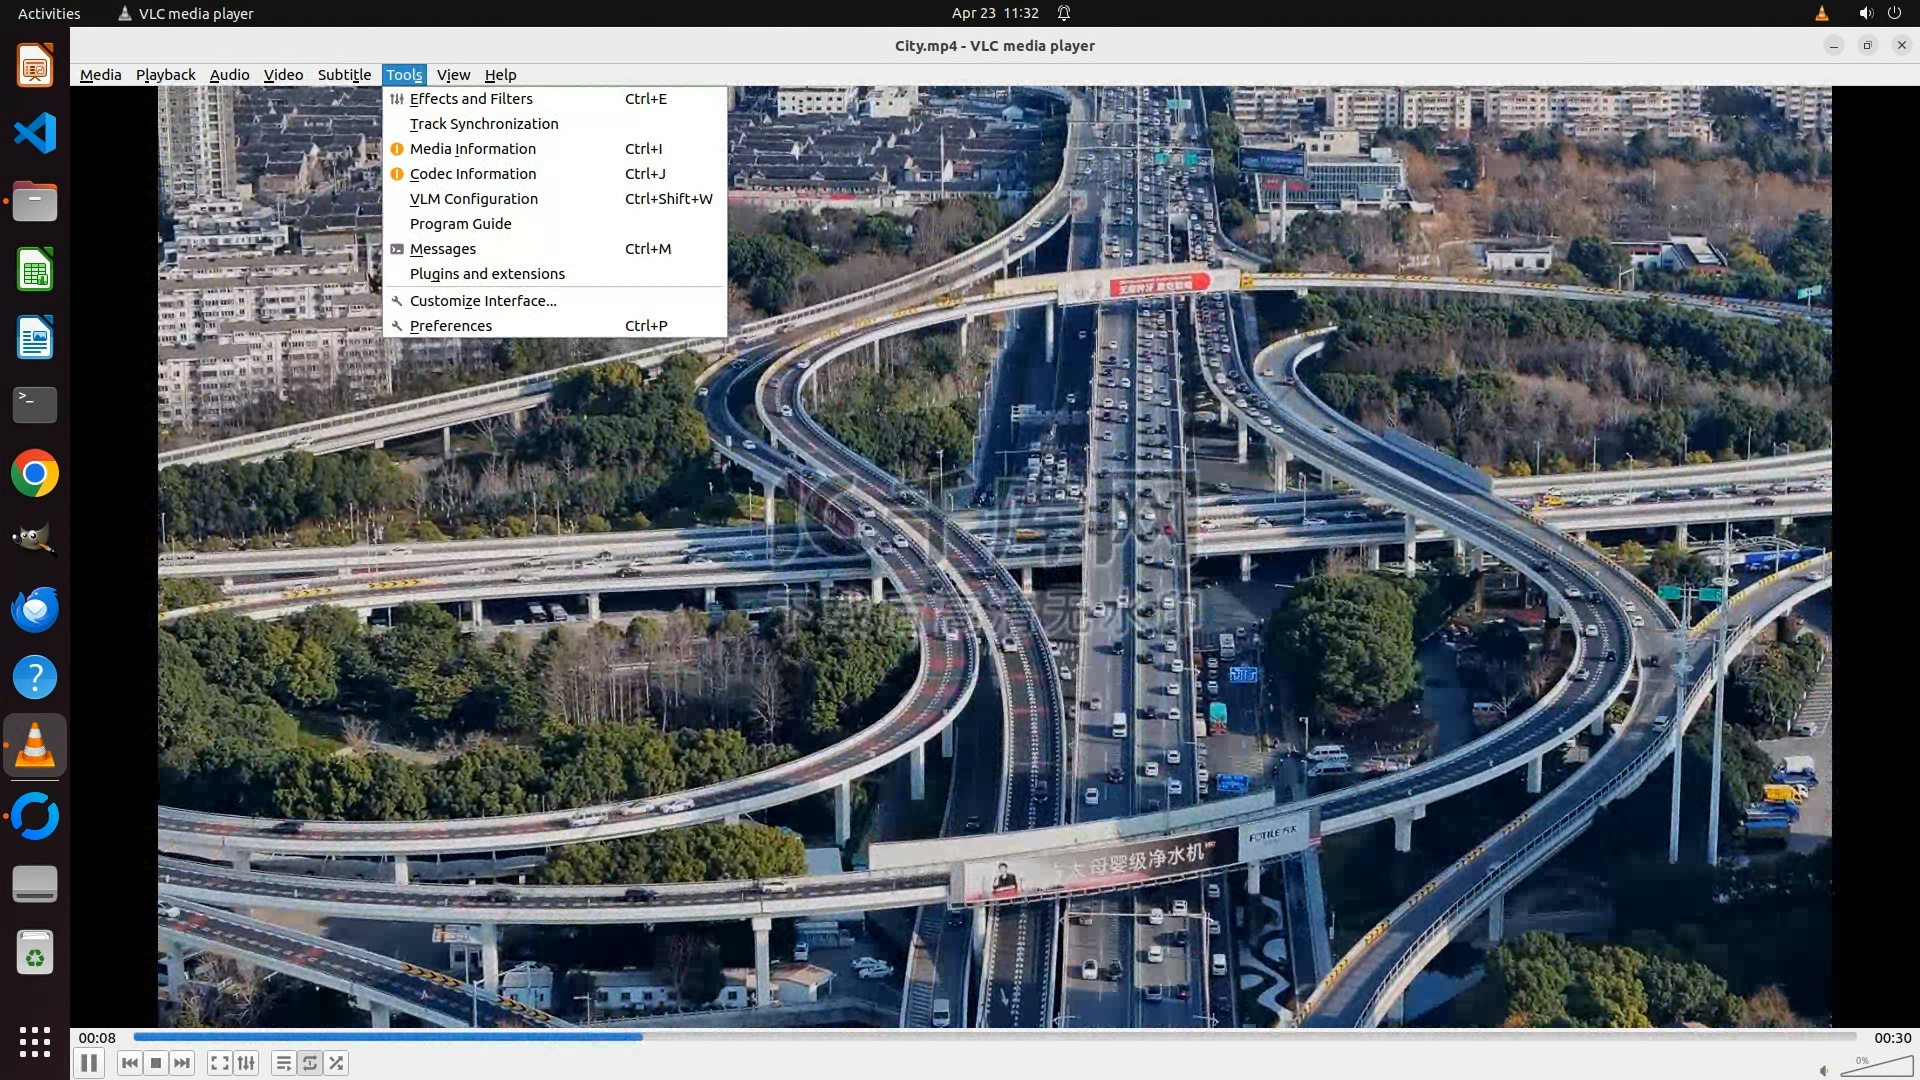Click the video seek progress bar

click(x=994, y=1037)
